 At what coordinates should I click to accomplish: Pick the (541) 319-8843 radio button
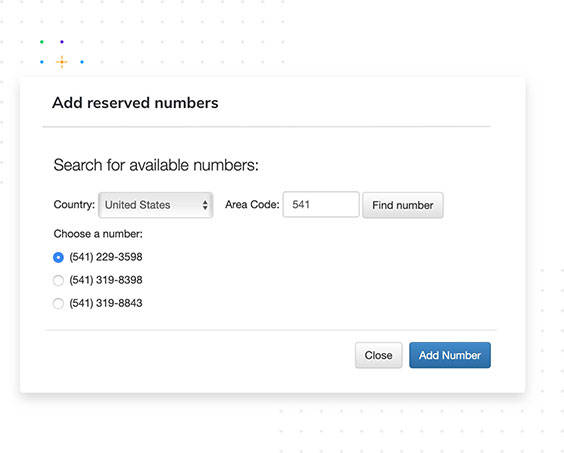[58, 303]
